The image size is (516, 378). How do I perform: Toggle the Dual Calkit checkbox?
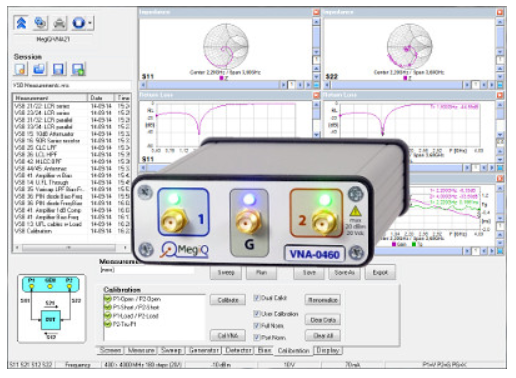(256, 298)
